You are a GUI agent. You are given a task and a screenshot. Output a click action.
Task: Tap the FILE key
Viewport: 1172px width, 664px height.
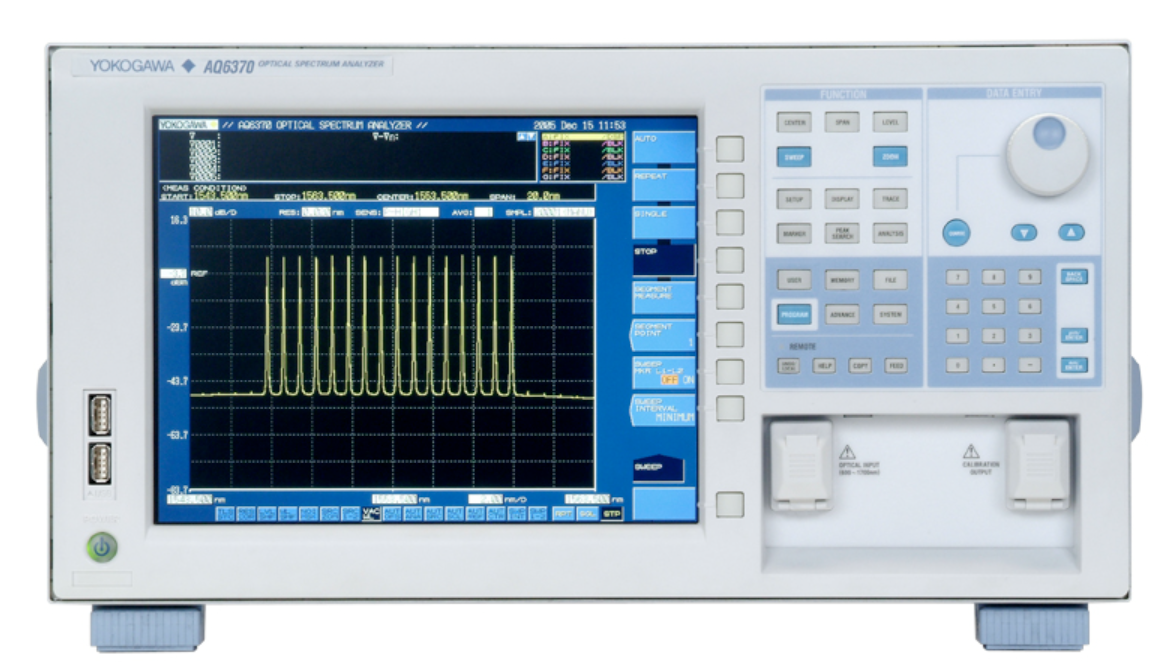point(890,280)
